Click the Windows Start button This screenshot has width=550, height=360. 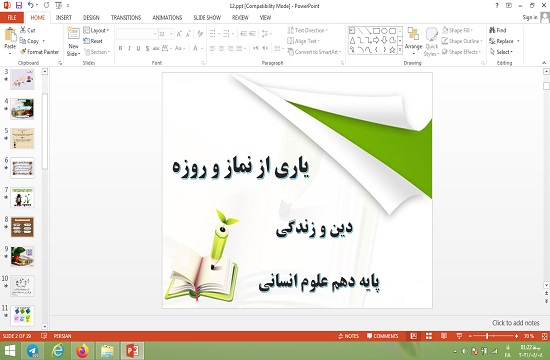pyautogui.click(x=10, y=351)
